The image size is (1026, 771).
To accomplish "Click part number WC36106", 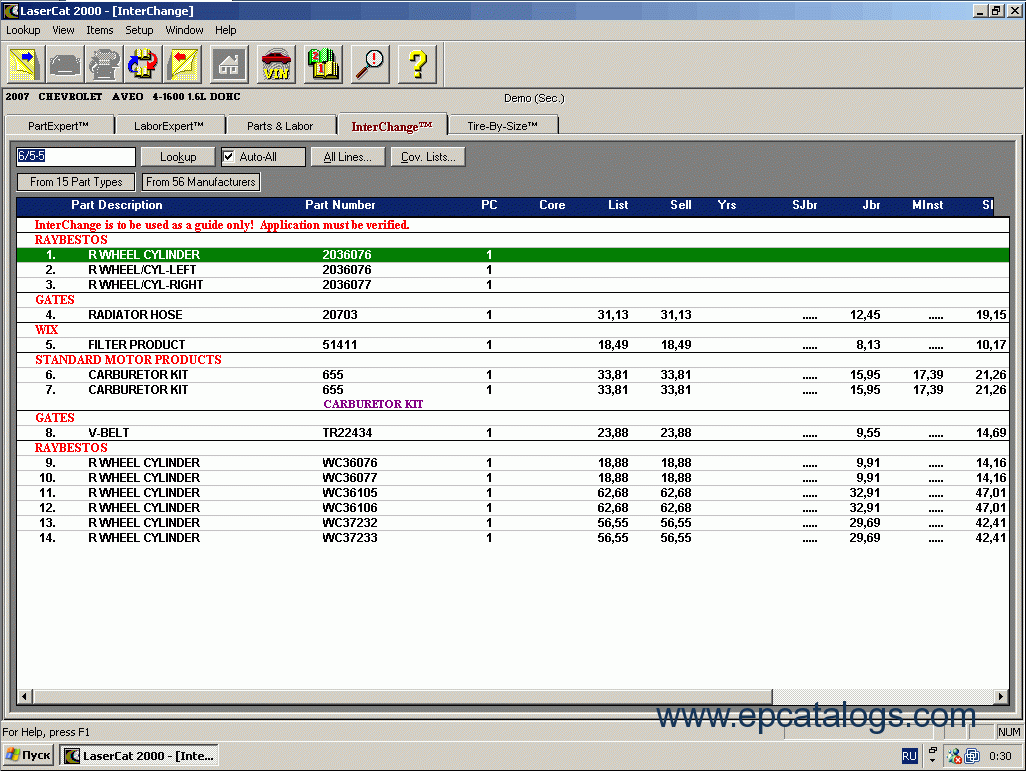I will pyautogui.click(x=349, y=508).
